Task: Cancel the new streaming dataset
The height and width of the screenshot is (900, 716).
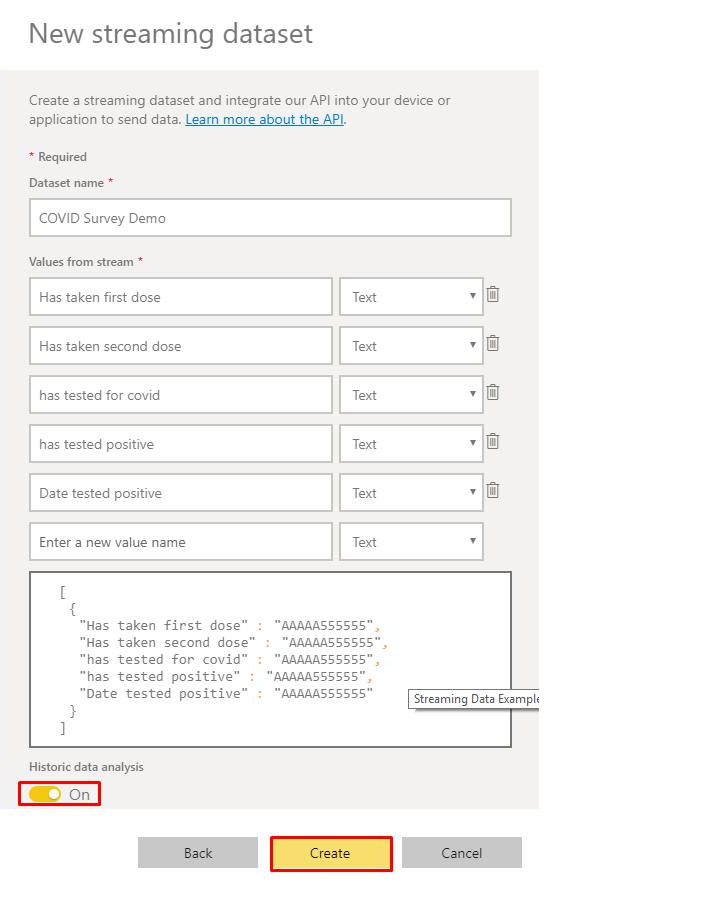Action: pyautogui.click(x=462, y=853)
